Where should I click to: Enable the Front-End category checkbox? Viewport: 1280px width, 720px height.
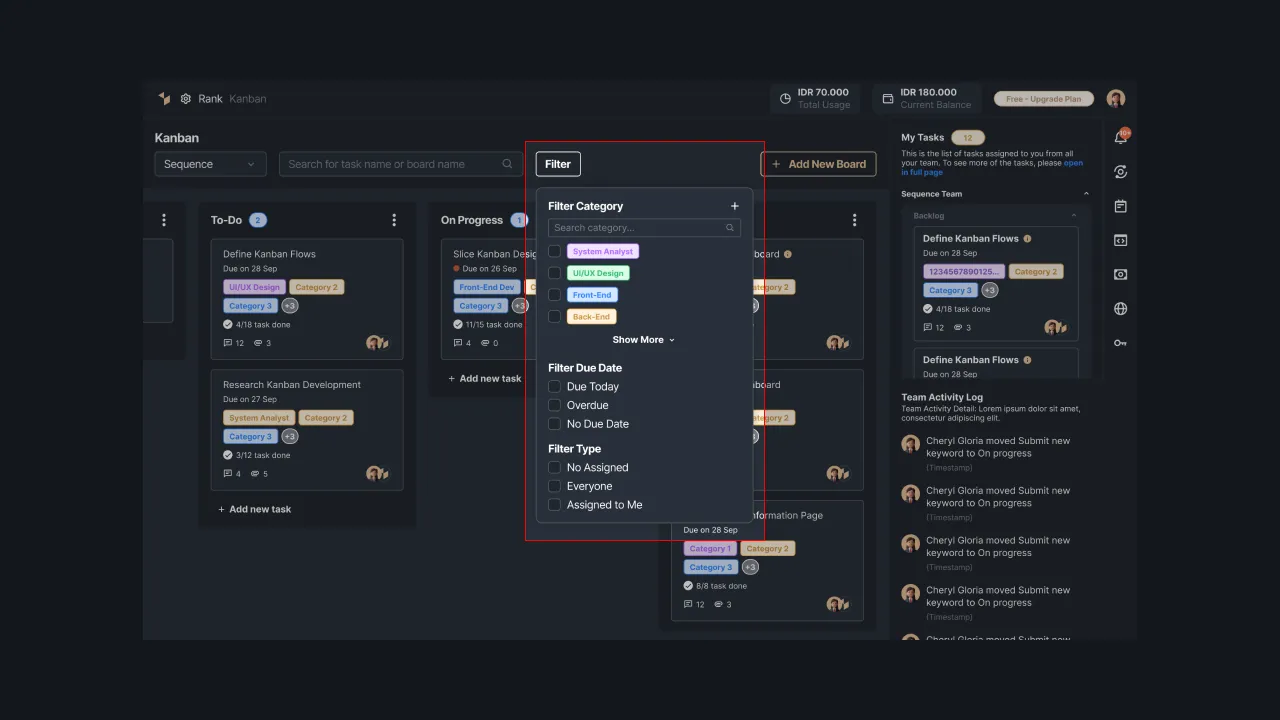554,295
